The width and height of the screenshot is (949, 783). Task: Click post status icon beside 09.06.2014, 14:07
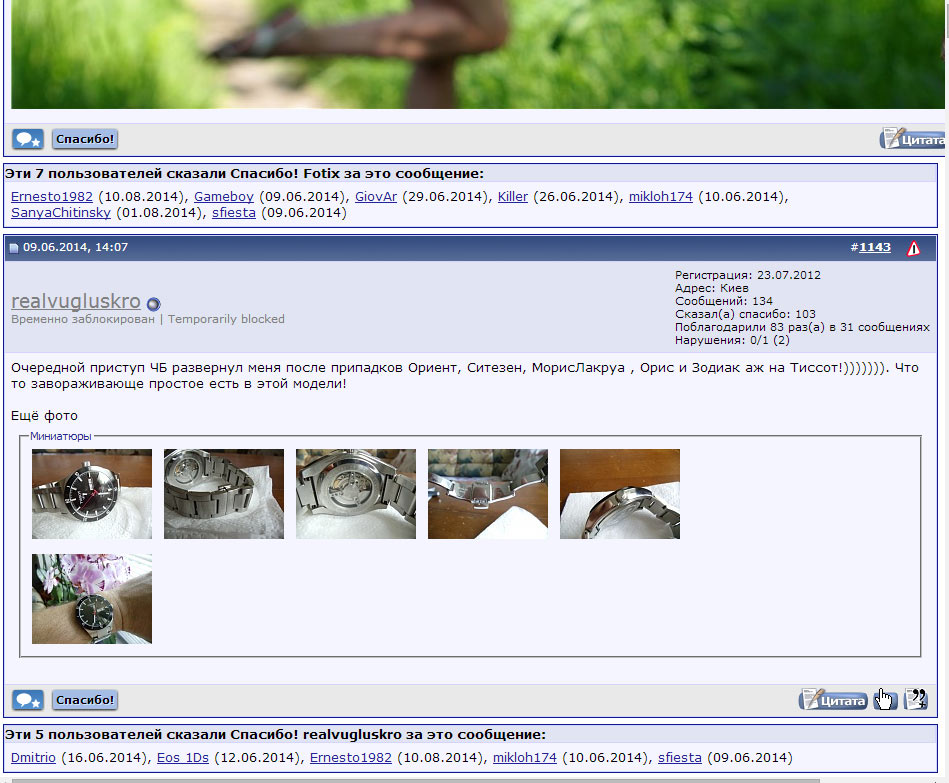[x=14, y=247]
